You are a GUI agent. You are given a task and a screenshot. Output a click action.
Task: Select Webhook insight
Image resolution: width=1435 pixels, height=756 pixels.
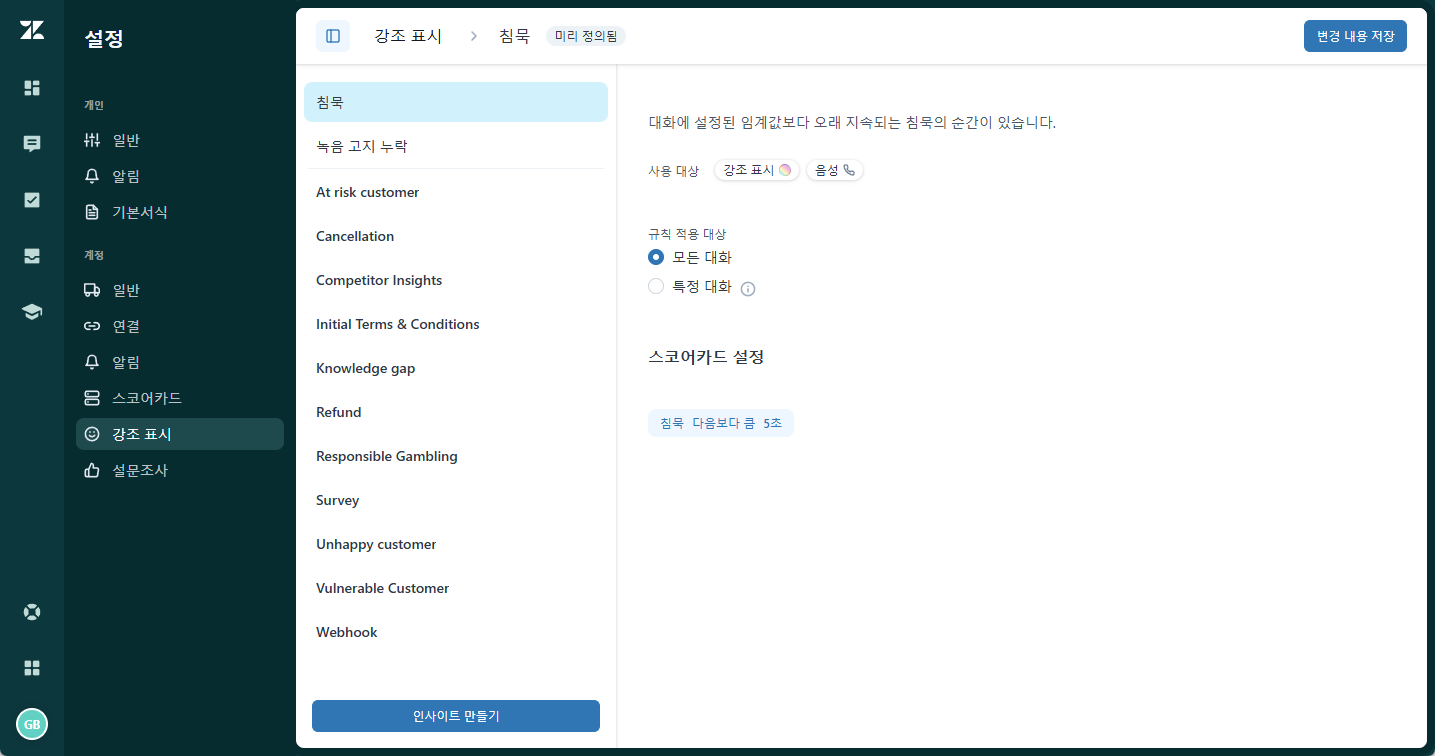(456, 632)
